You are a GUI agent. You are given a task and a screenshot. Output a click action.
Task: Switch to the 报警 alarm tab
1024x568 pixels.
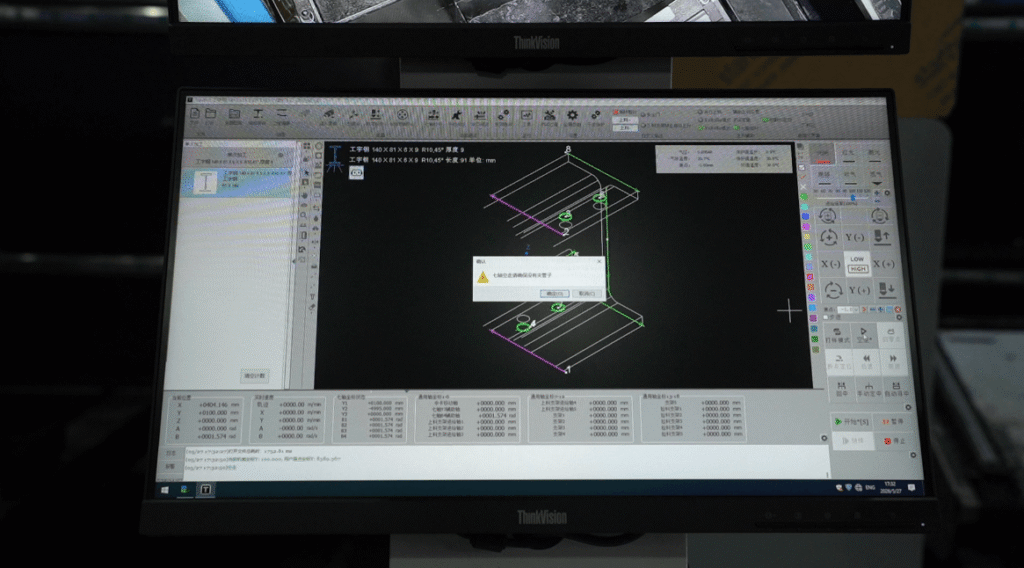[170, 466]
